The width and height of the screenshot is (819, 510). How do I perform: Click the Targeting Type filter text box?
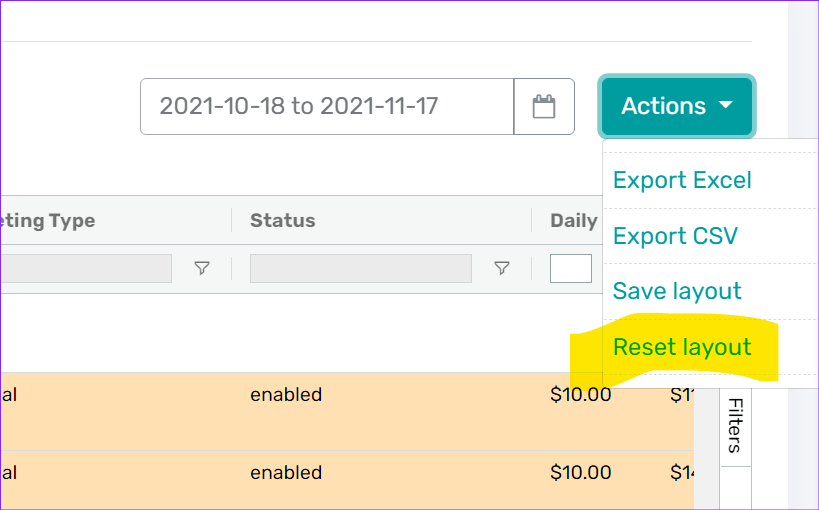(86, 269)
